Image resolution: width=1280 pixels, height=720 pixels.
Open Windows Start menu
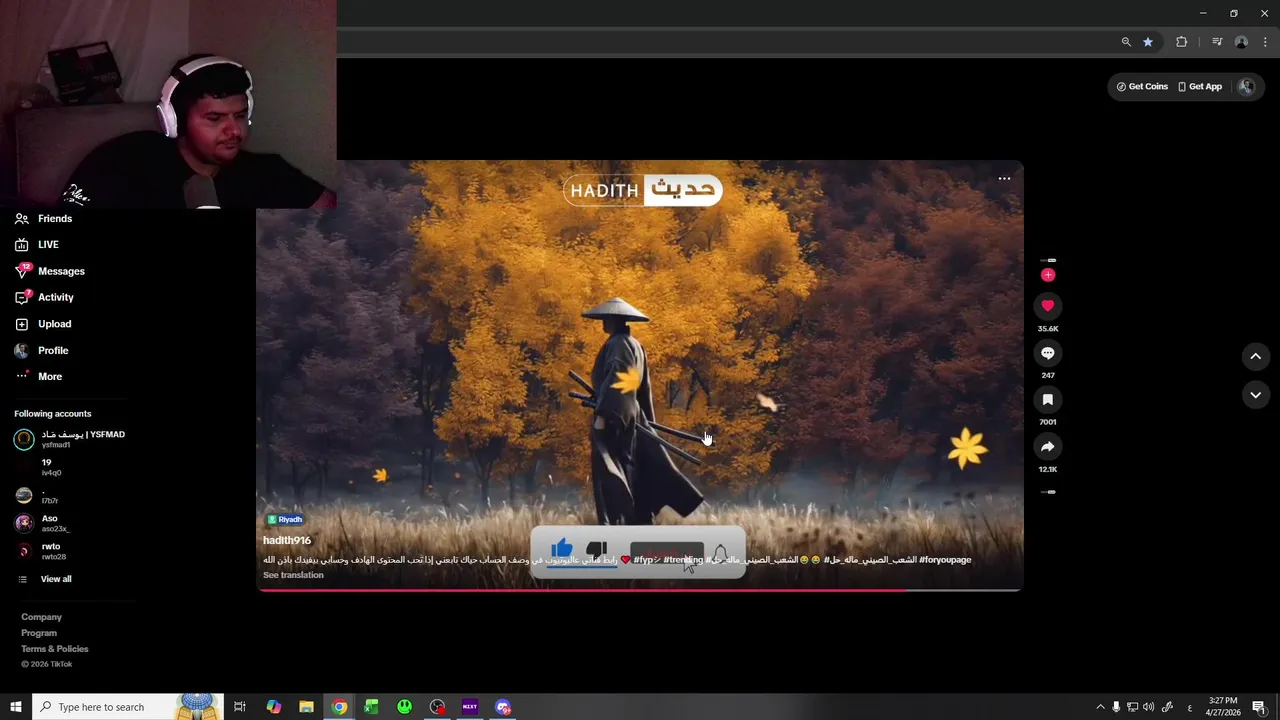click(15, 707)
